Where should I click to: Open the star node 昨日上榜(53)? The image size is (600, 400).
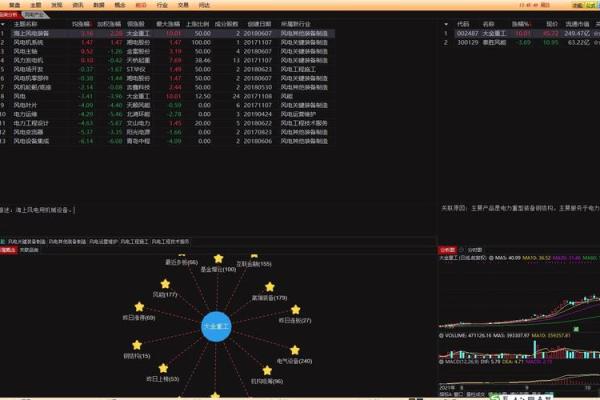163,369
